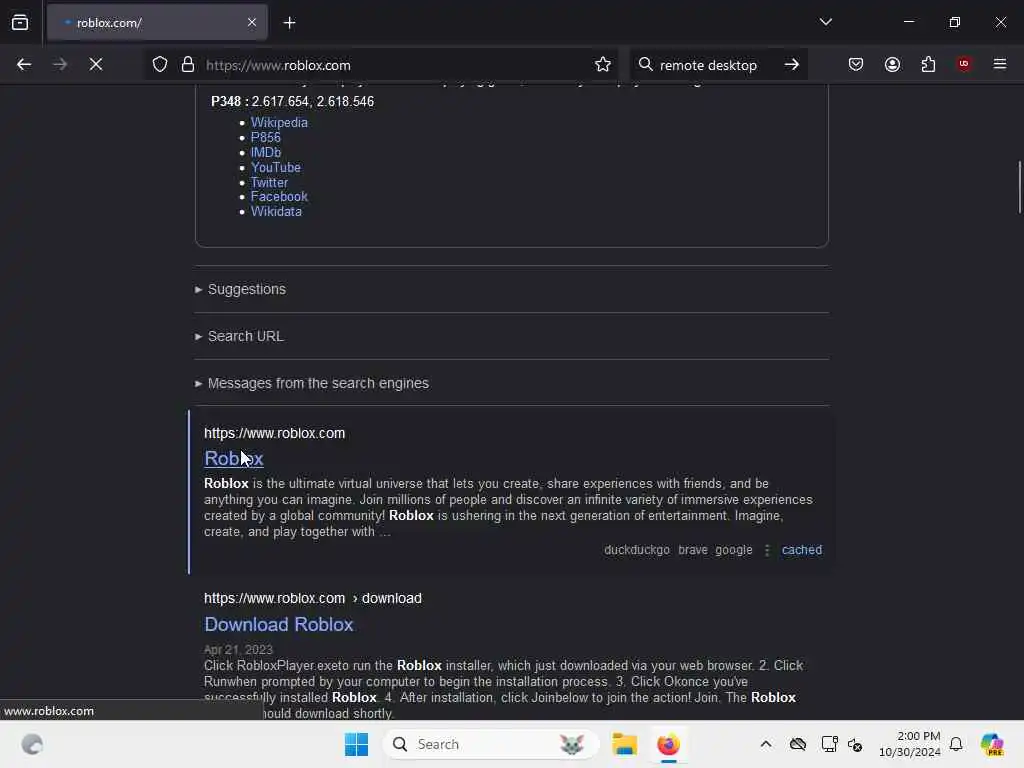Open Firefox account icon
Viewport: 1024px width, 768px height.
892,64
